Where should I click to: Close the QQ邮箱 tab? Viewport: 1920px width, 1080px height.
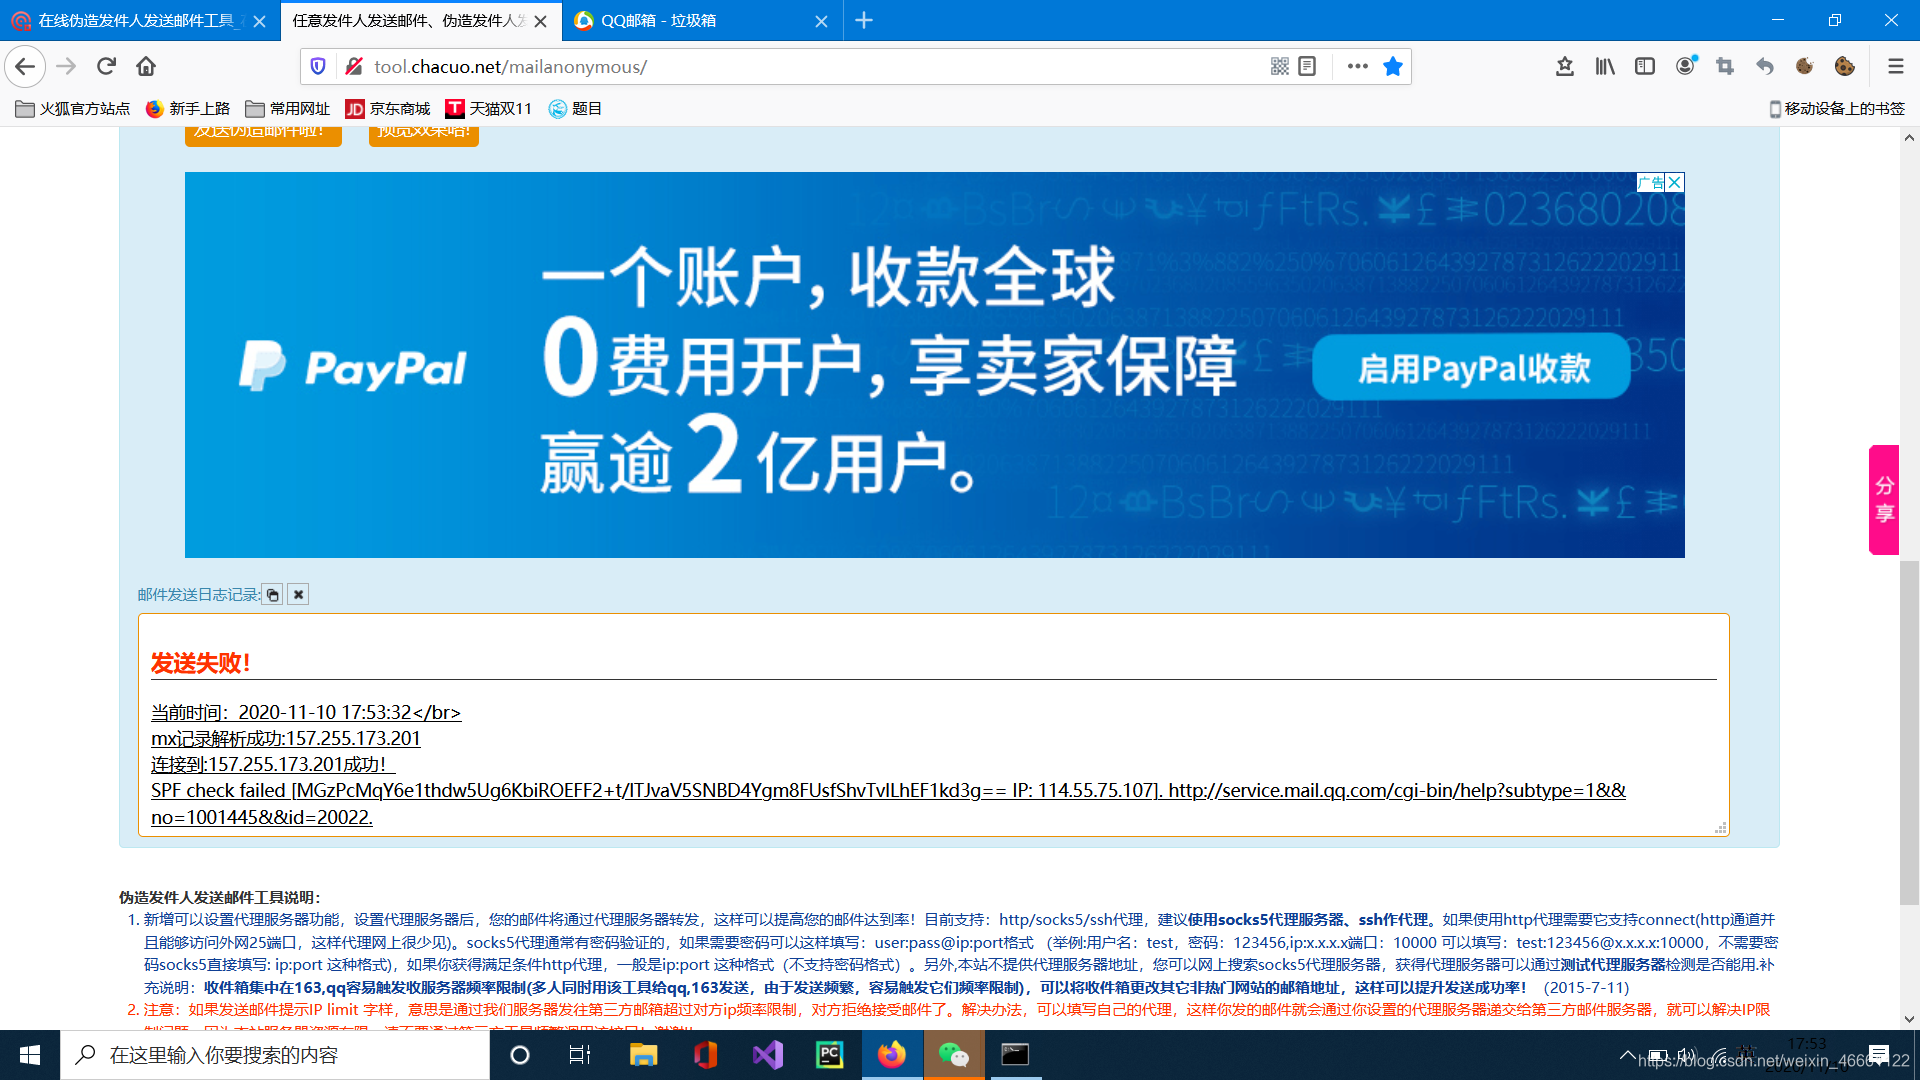click(821, 21)
